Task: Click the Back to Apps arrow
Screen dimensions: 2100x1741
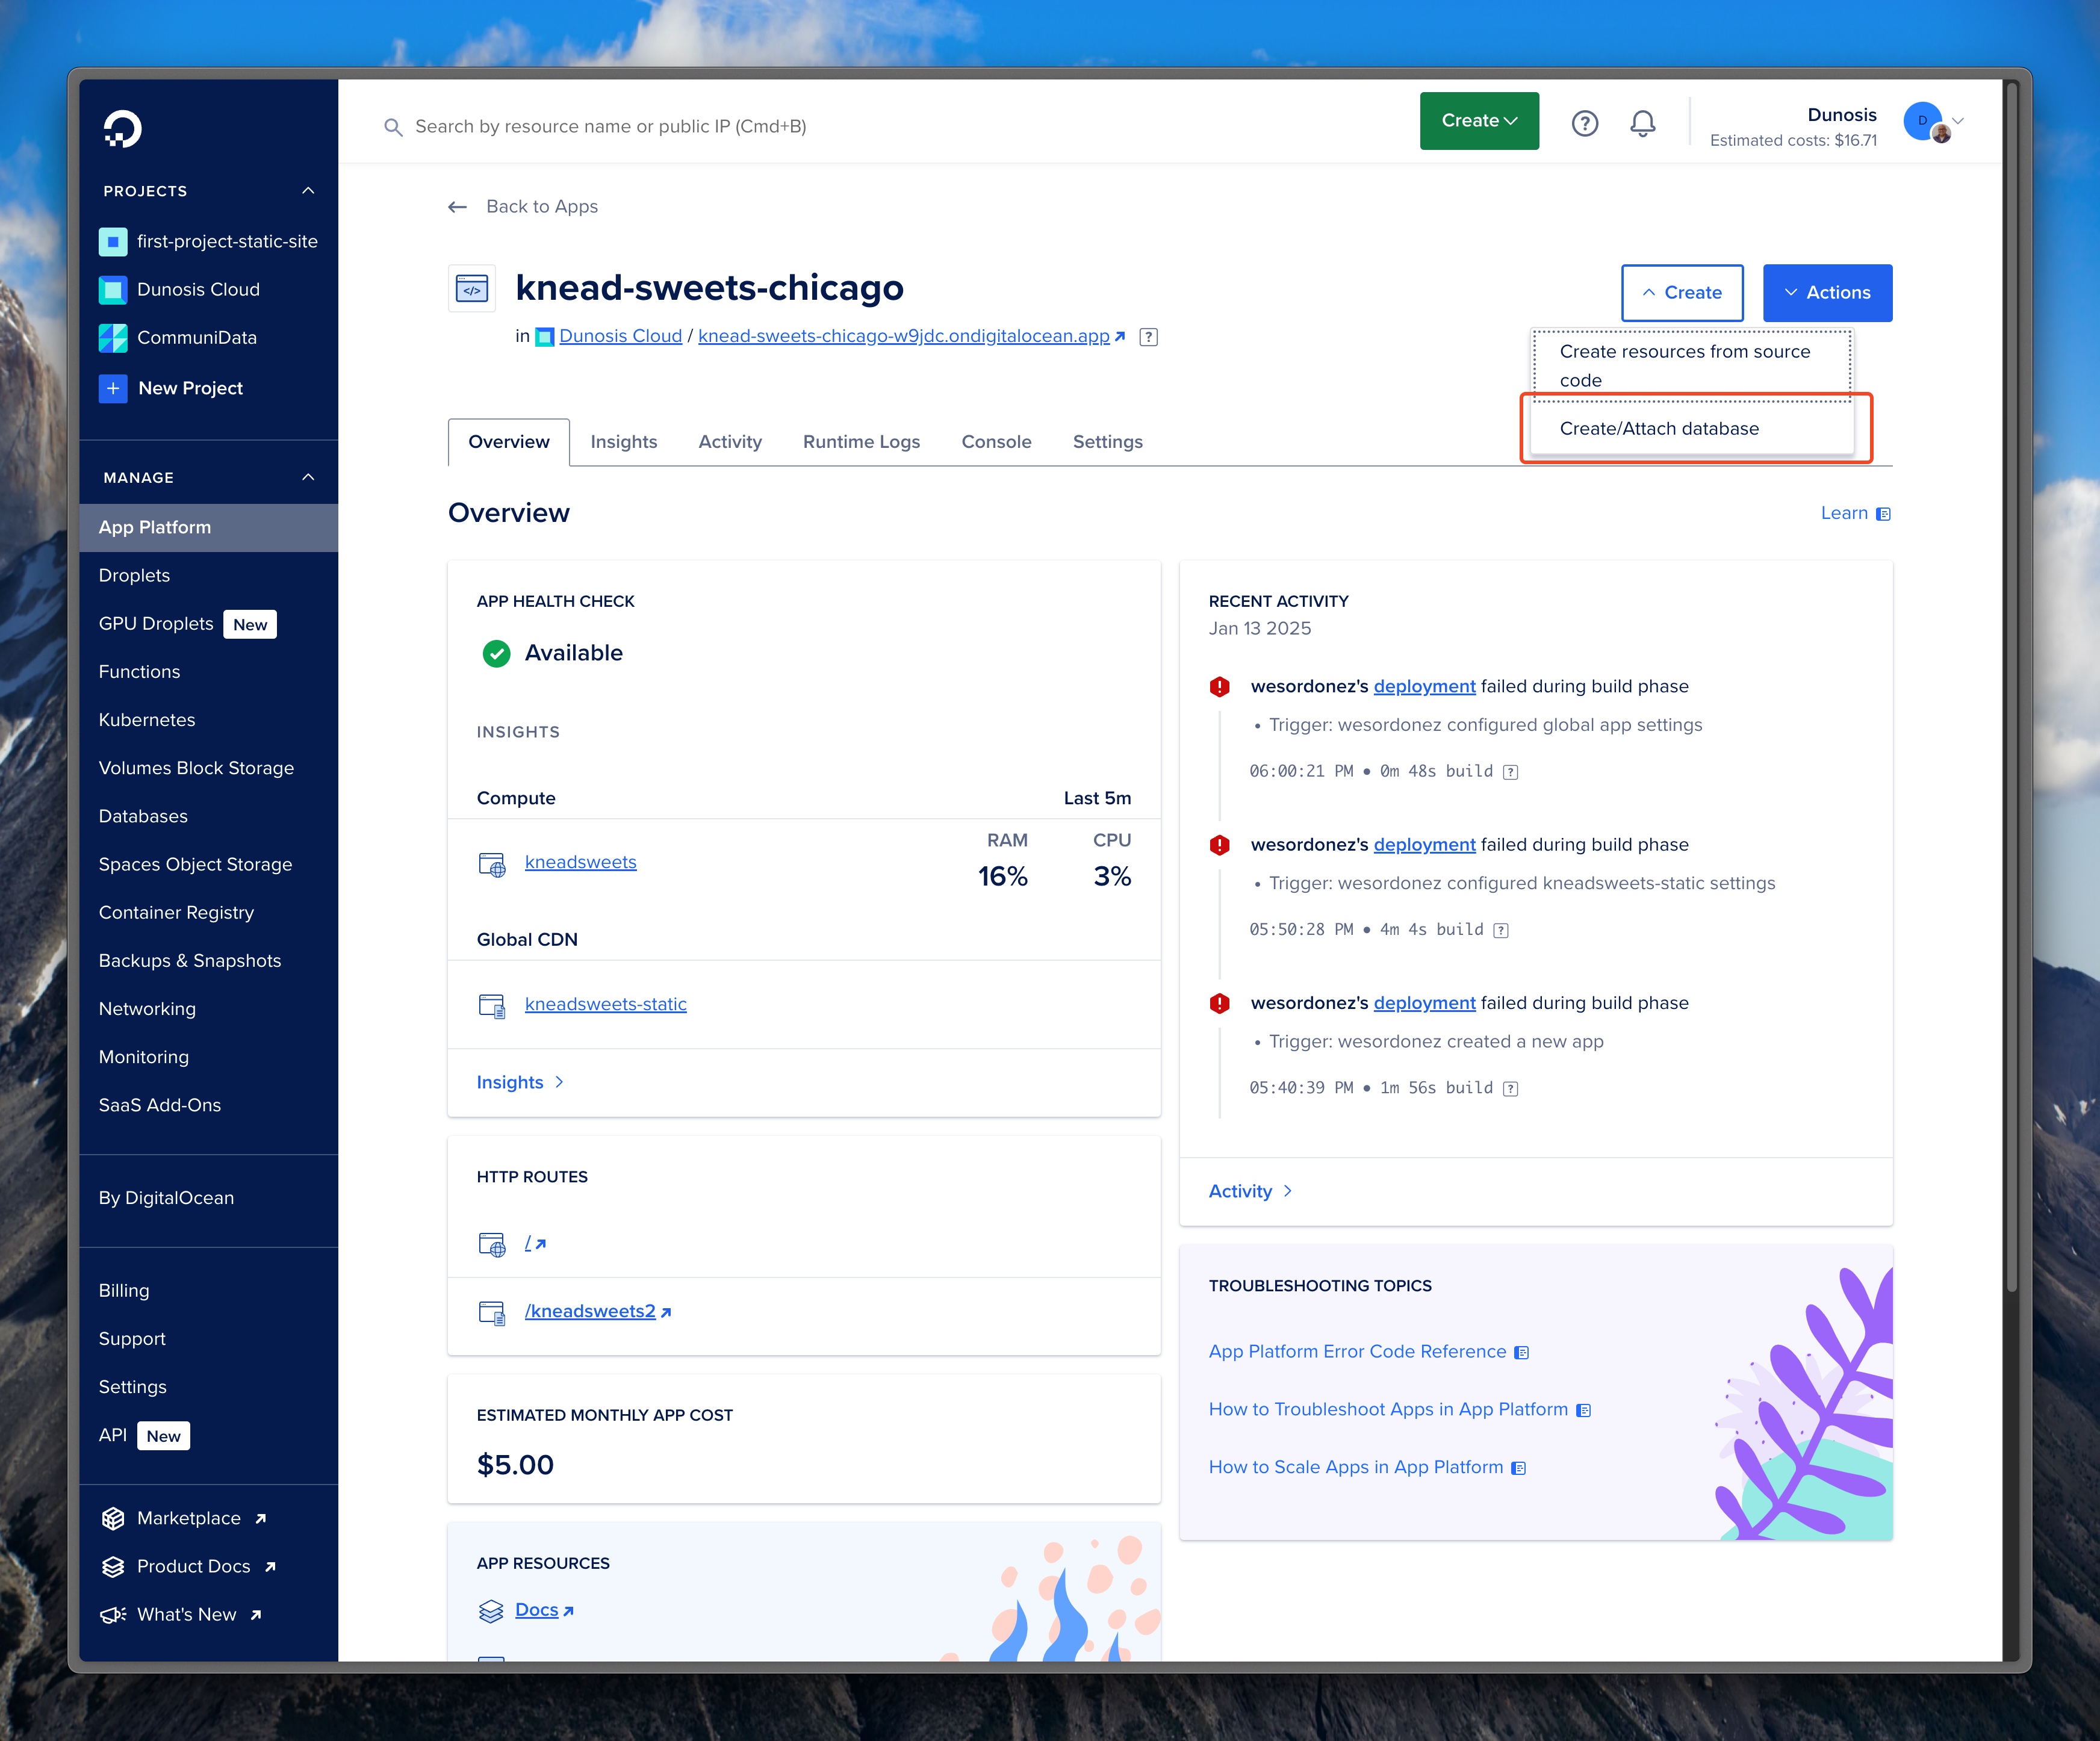Action: point(457,207)
